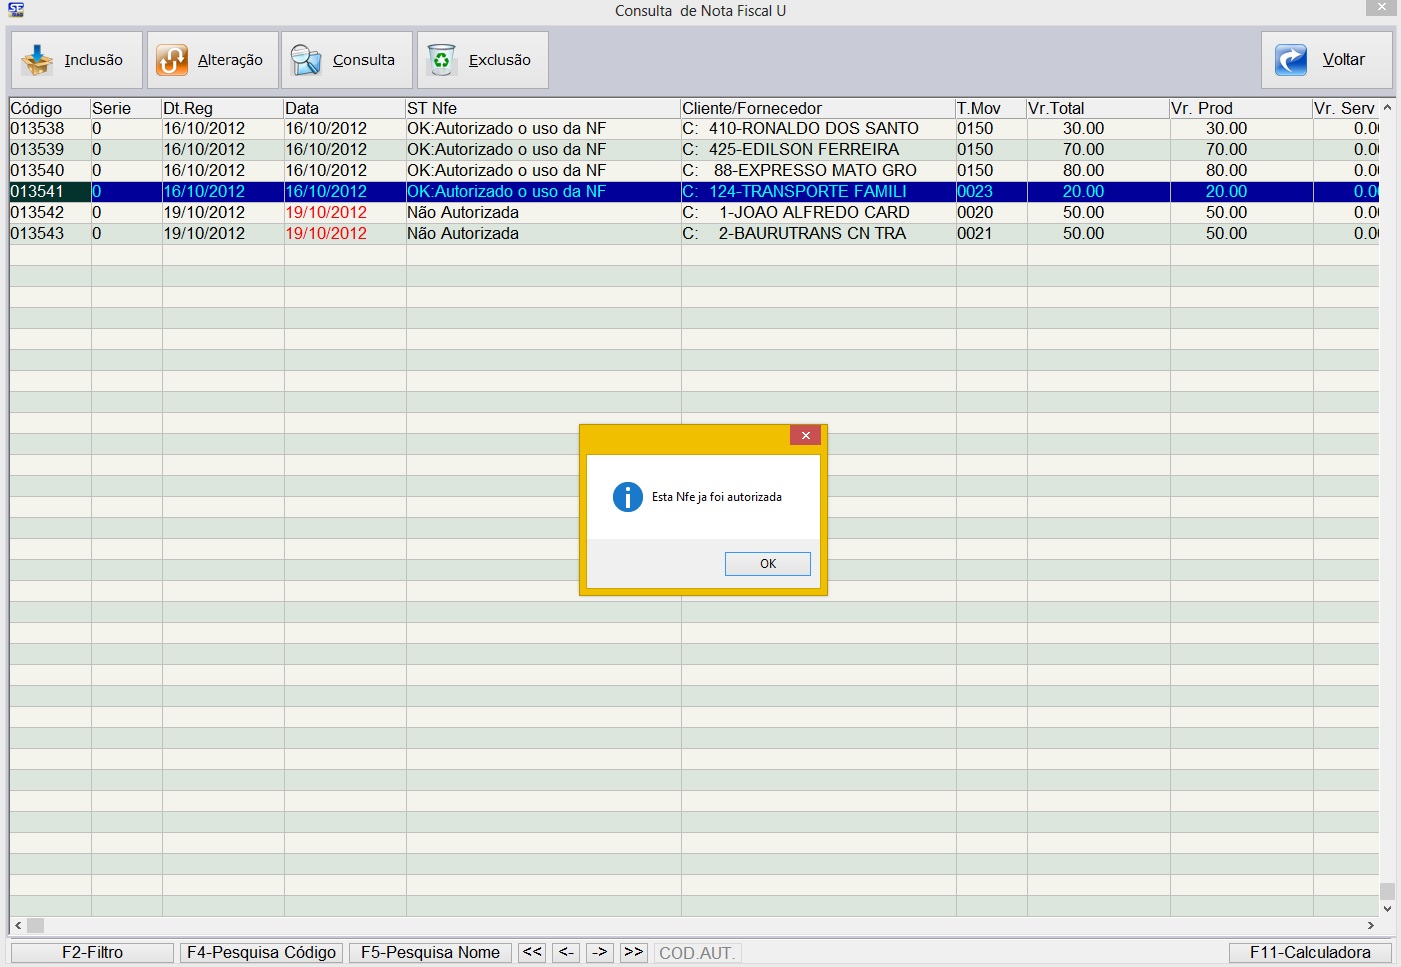The height and width of the screenshot is (967, 1401).
Task: Click the Cliente/Fornecedor column header
Action: tap(752, 108)
